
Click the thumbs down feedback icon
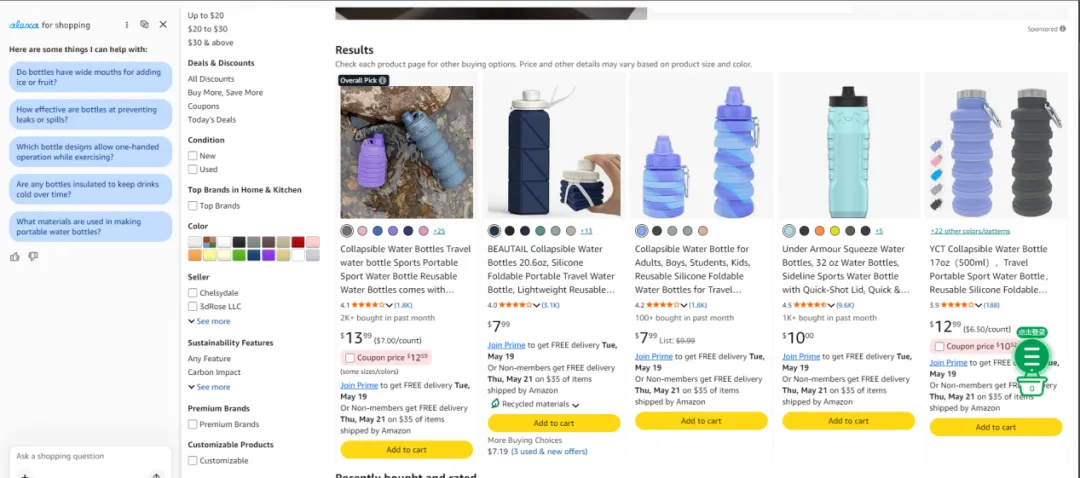pyautogui.click(x=32, y=257)
